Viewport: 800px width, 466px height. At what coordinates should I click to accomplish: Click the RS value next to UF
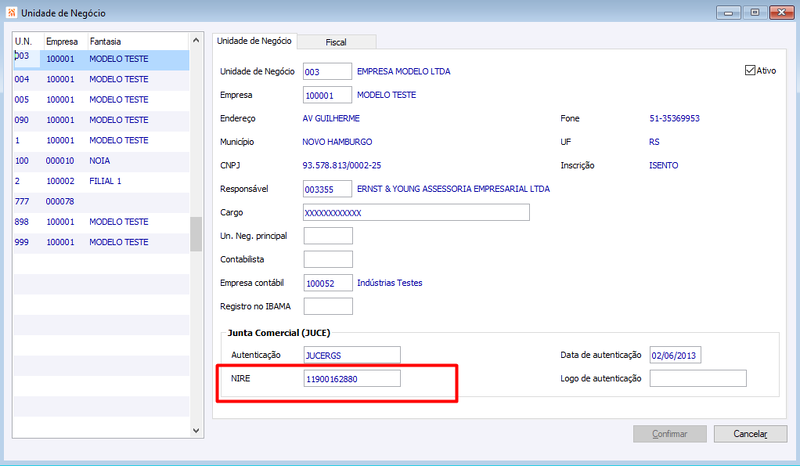654,142
